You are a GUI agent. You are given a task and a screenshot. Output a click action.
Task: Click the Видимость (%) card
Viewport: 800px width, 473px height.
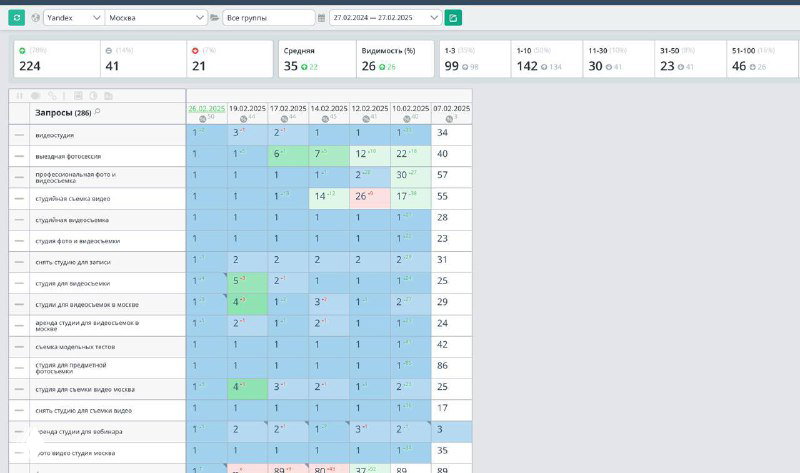tap(395, 59)
